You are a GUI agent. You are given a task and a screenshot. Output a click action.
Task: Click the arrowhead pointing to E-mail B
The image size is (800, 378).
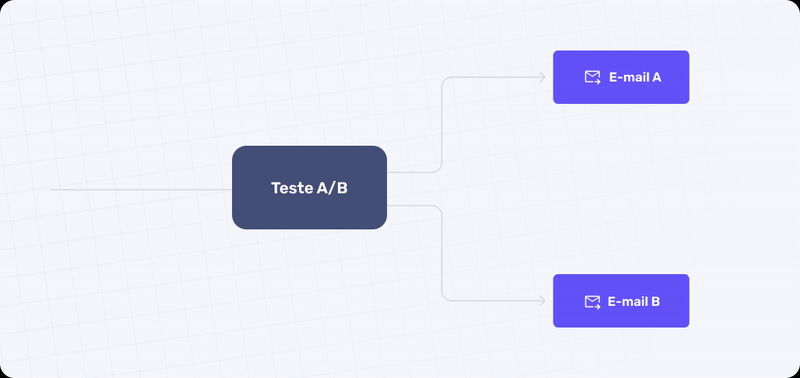(542, 301)
